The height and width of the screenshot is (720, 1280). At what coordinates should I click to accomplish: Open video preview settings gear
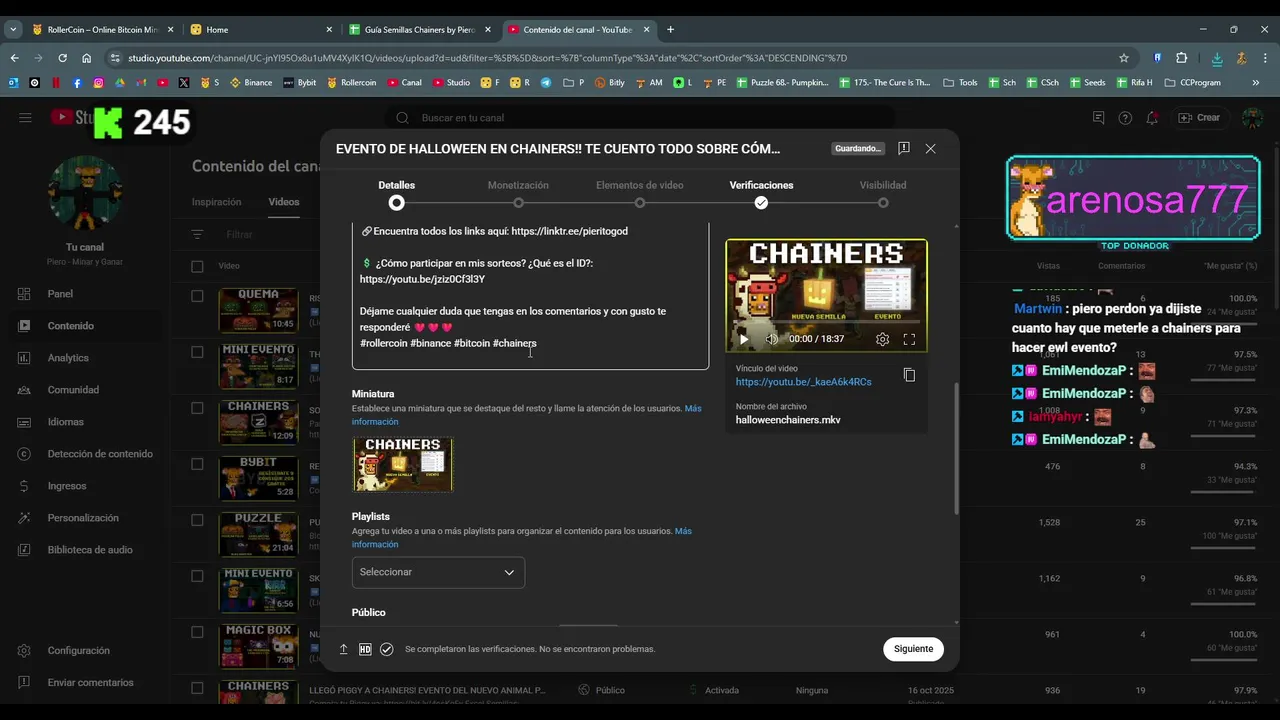pos(882,339)
